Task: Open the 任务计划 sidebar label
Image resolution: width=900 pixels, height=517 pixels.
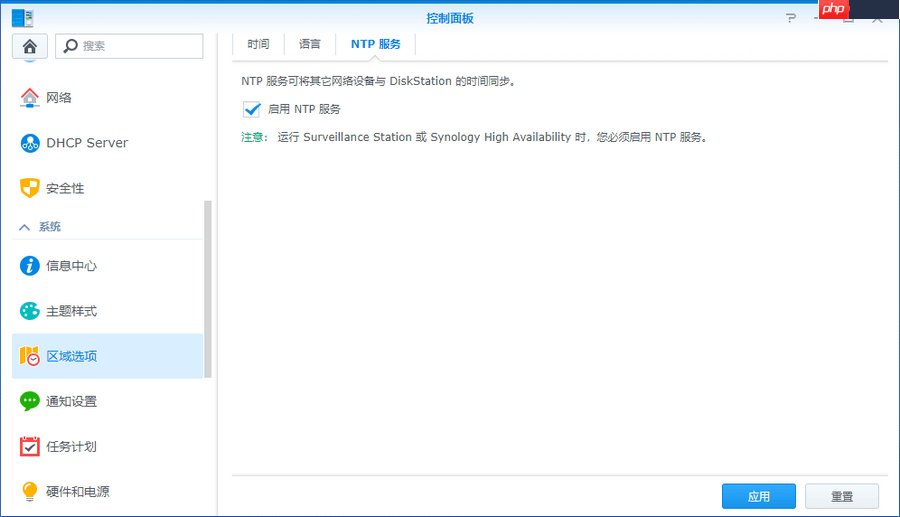Action: (71, 446)
